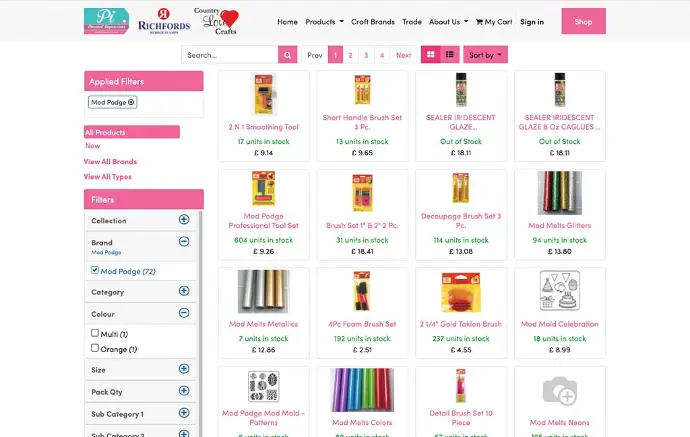Viewport: 690px width, 437px height.
Task: Open Craft Brands menu item
Action: (373, 22)
